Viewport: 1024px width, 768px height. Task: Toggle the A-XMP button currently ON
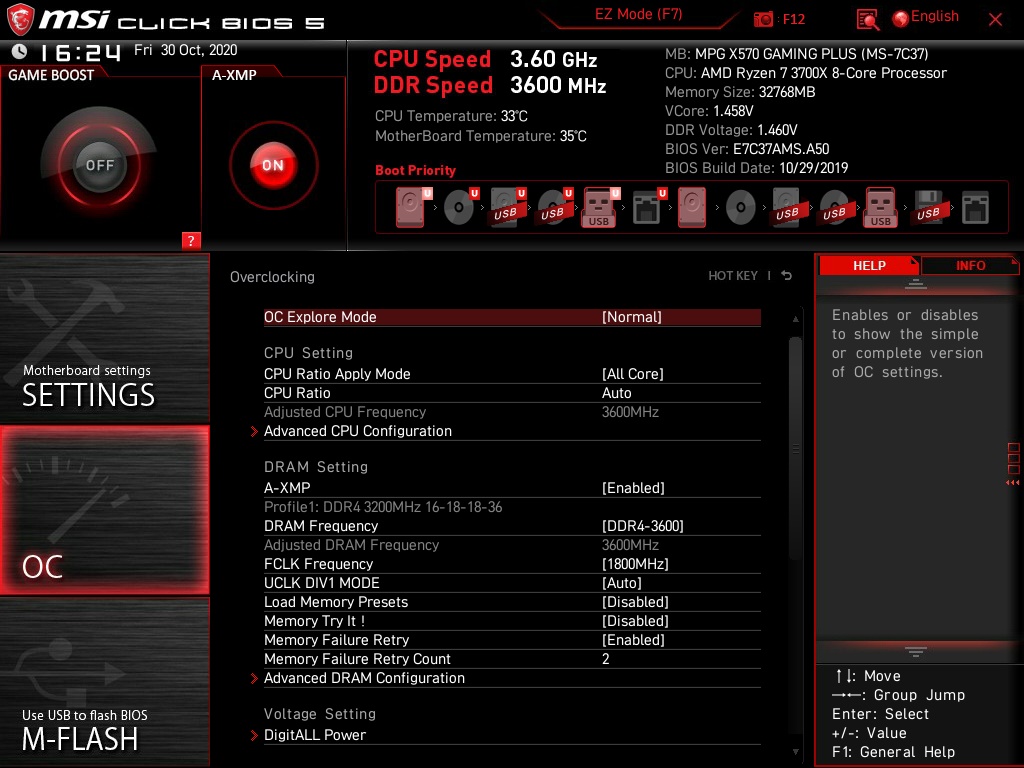273,165
